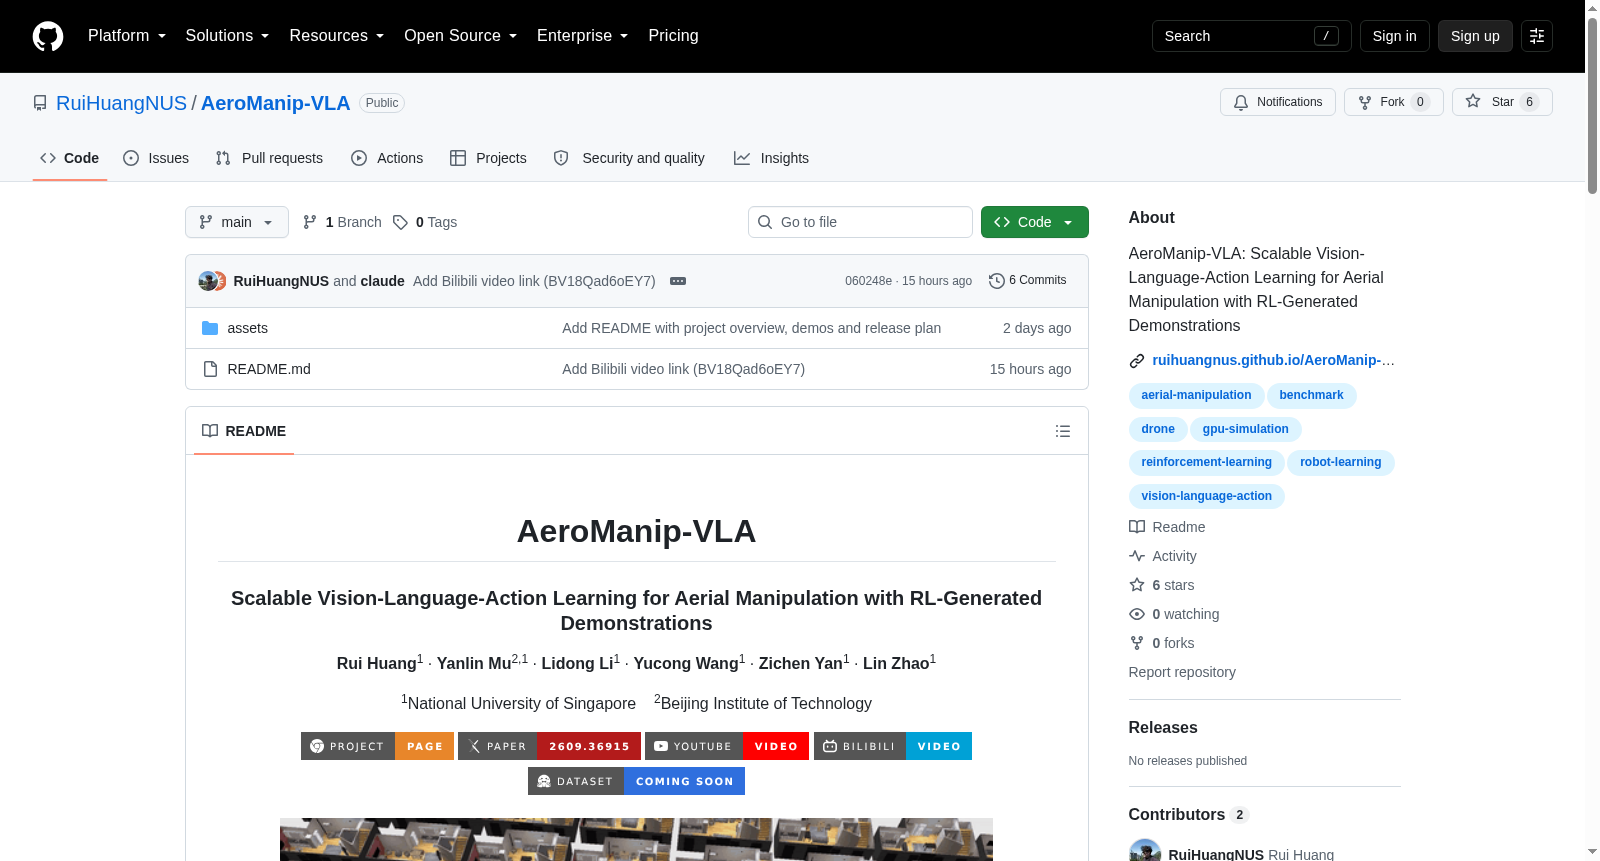Screen dimensions: 1600x861
Task: Expand the commit message ellipsis icon
Action: coord(678,281)
